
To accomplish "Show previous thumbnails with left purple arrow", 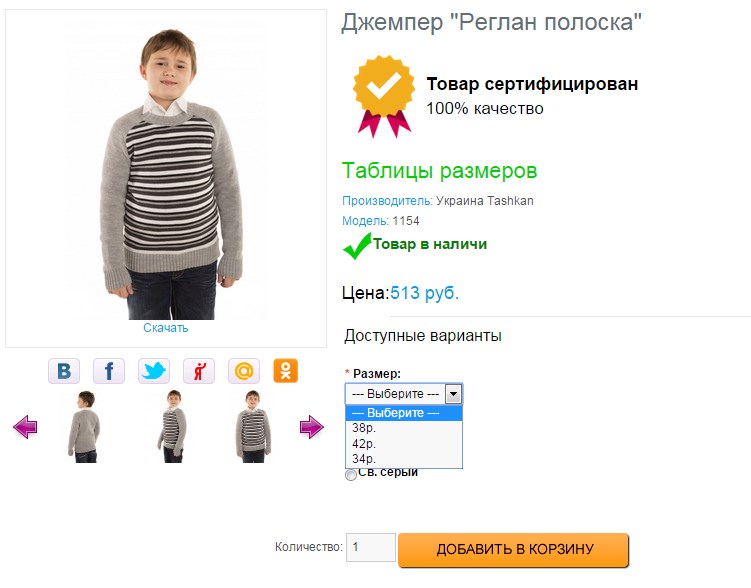I will [x=26, y=428].
